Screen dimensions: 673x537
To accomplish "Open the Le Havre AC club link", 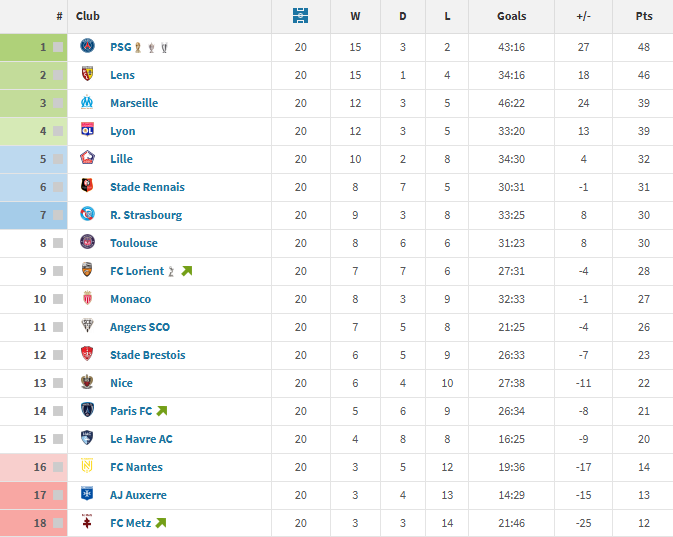I will click(x=141, y=439).
